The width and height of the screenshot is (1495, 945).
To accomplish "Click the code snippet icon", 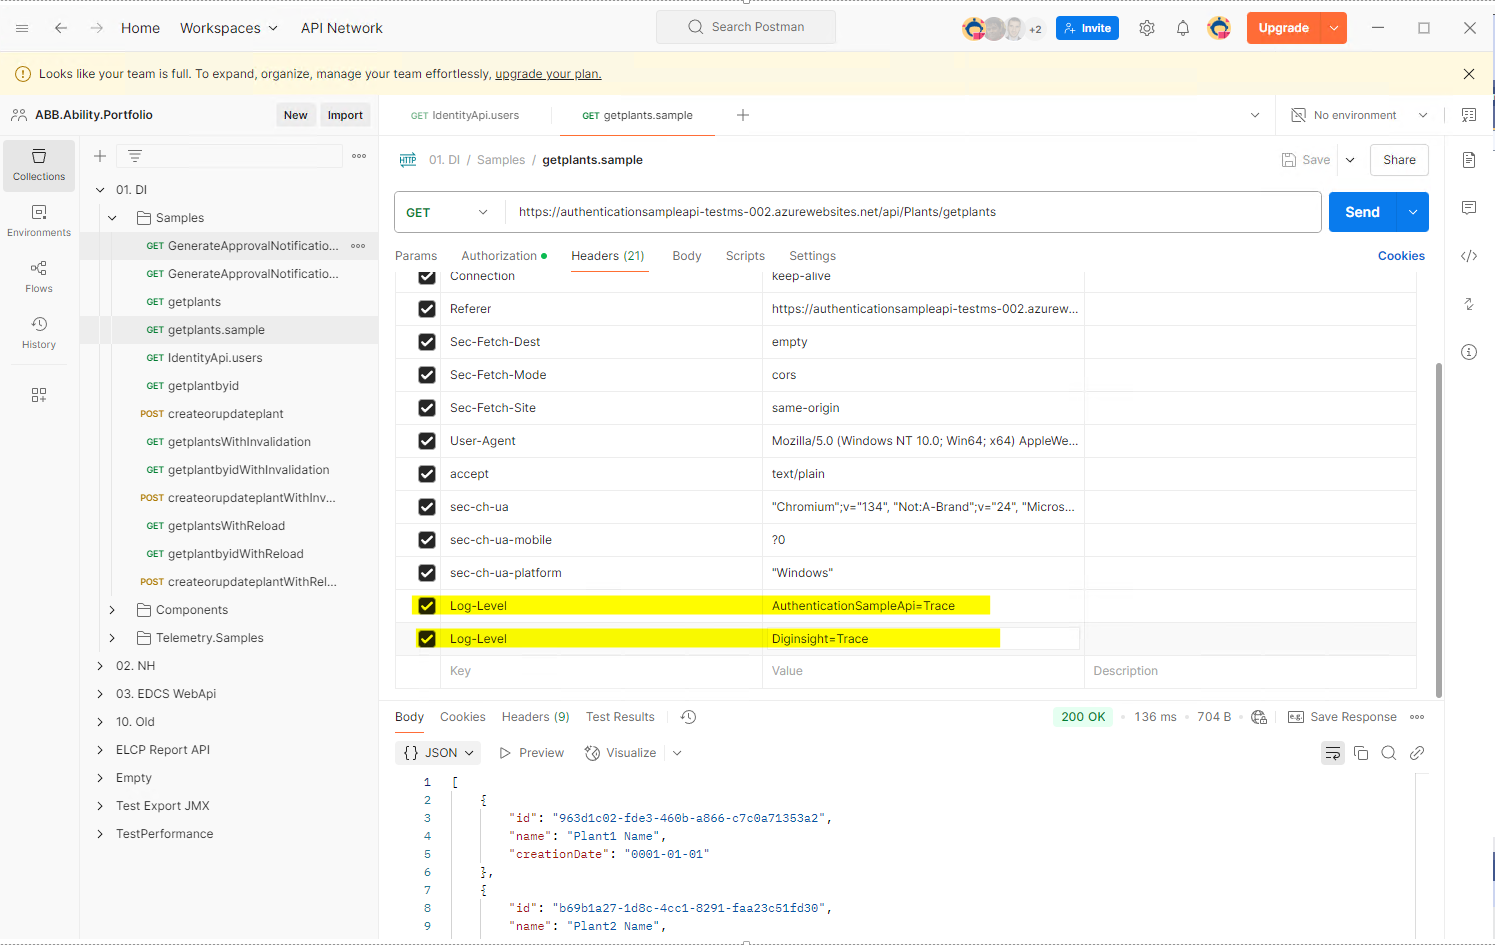I will 1468,256.
